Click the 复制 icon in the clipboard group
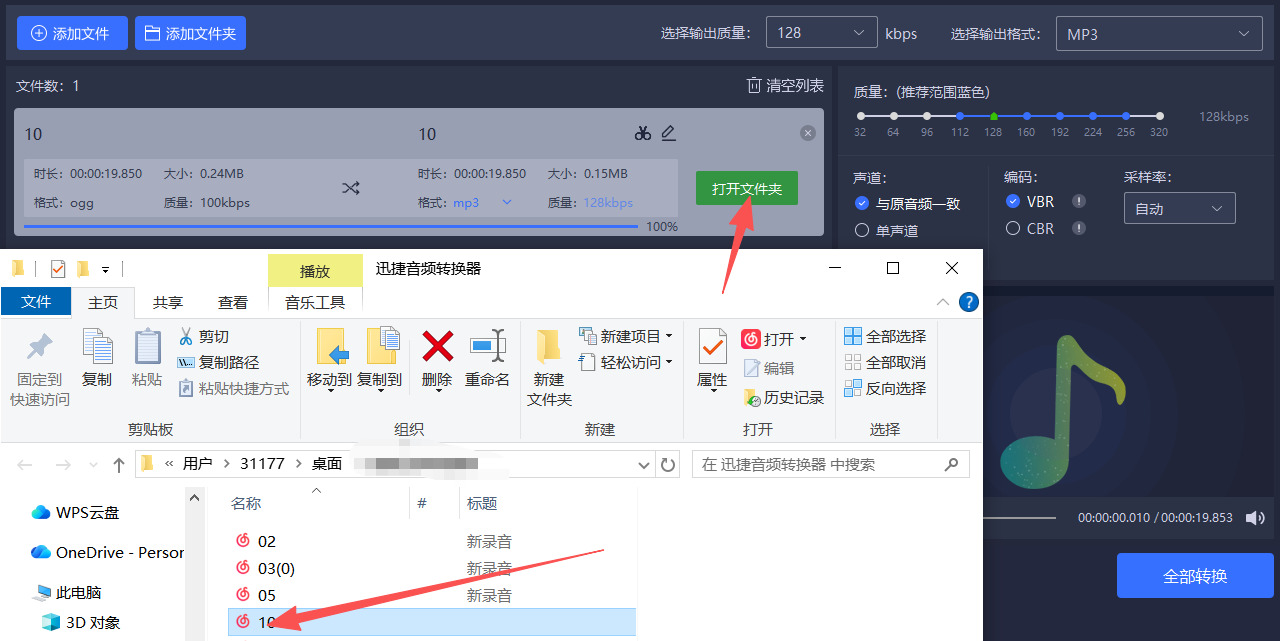Screen dimensions: 1280x641 (97, 346)
